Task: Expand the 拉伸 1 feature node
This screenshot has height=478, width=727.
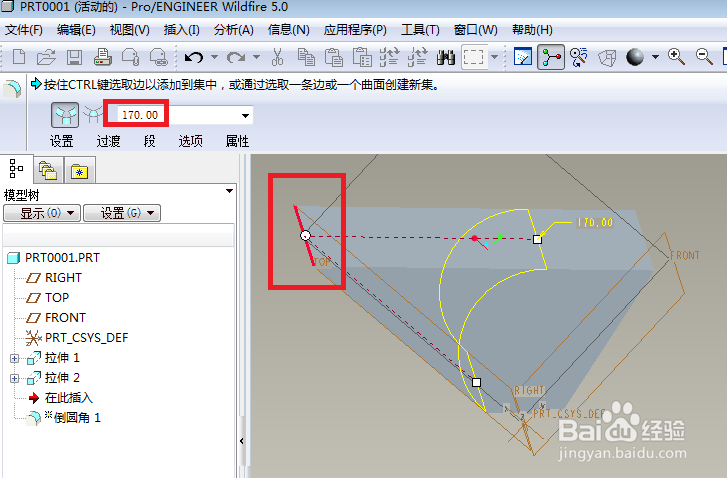Action: click(14, 358)
